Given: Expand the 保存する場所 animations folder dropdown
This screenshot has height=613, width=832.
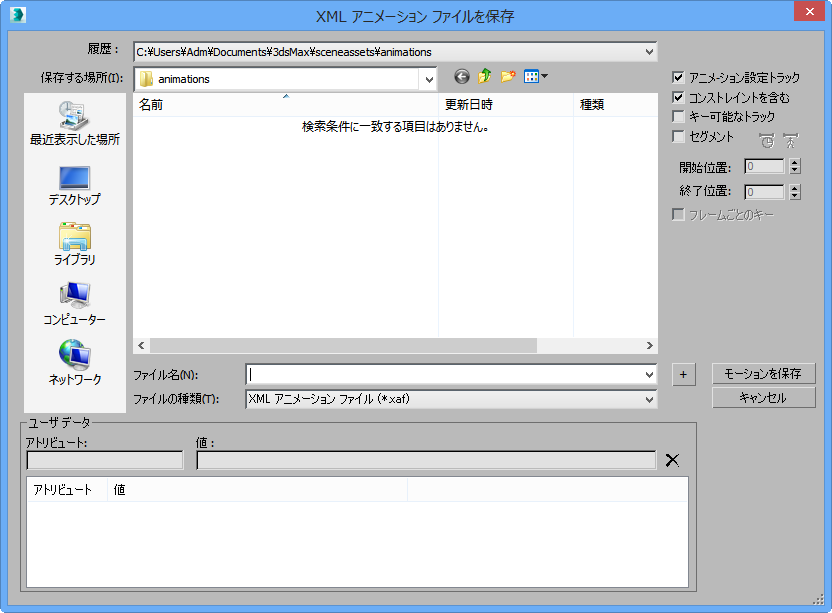Looking at the screenshot, I should pyautogui.click(x=429, y=80).
